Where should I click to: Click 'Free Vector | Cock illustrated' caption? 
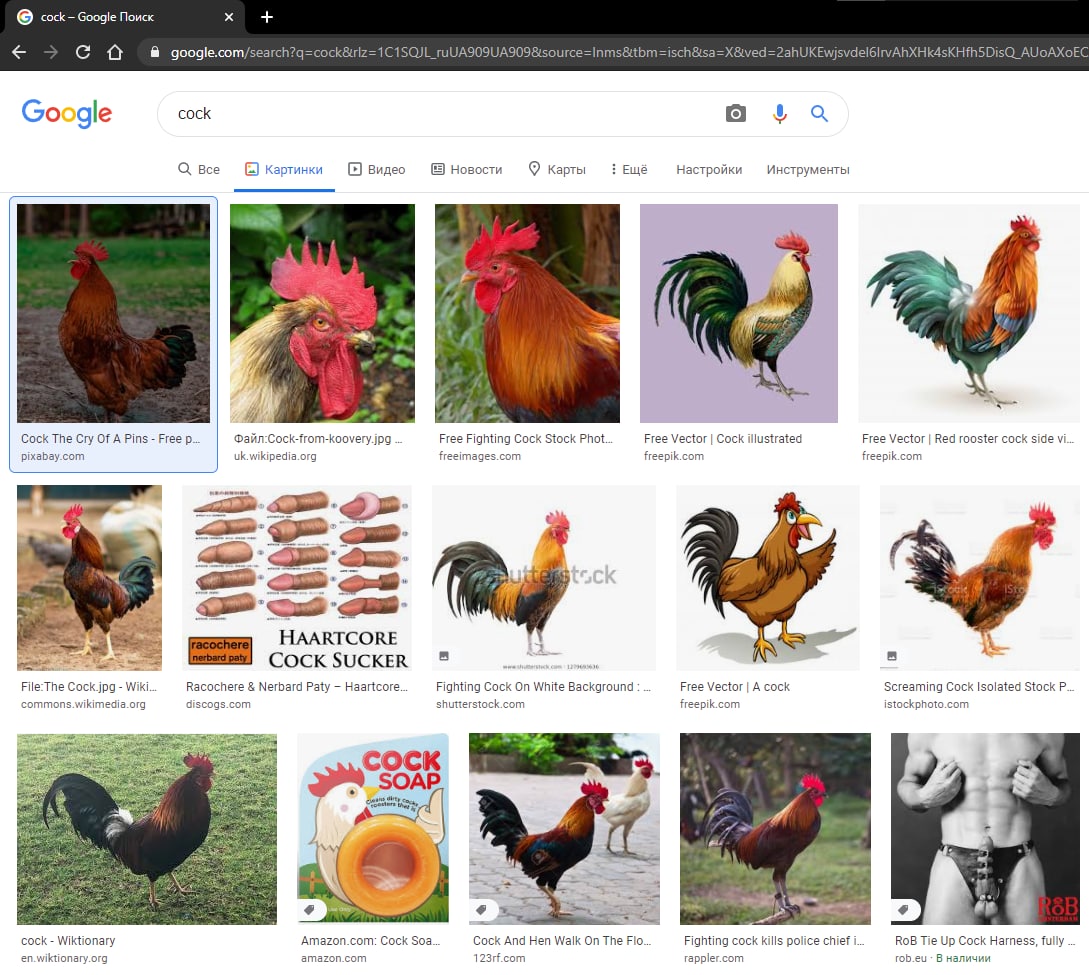click(722, 439)
